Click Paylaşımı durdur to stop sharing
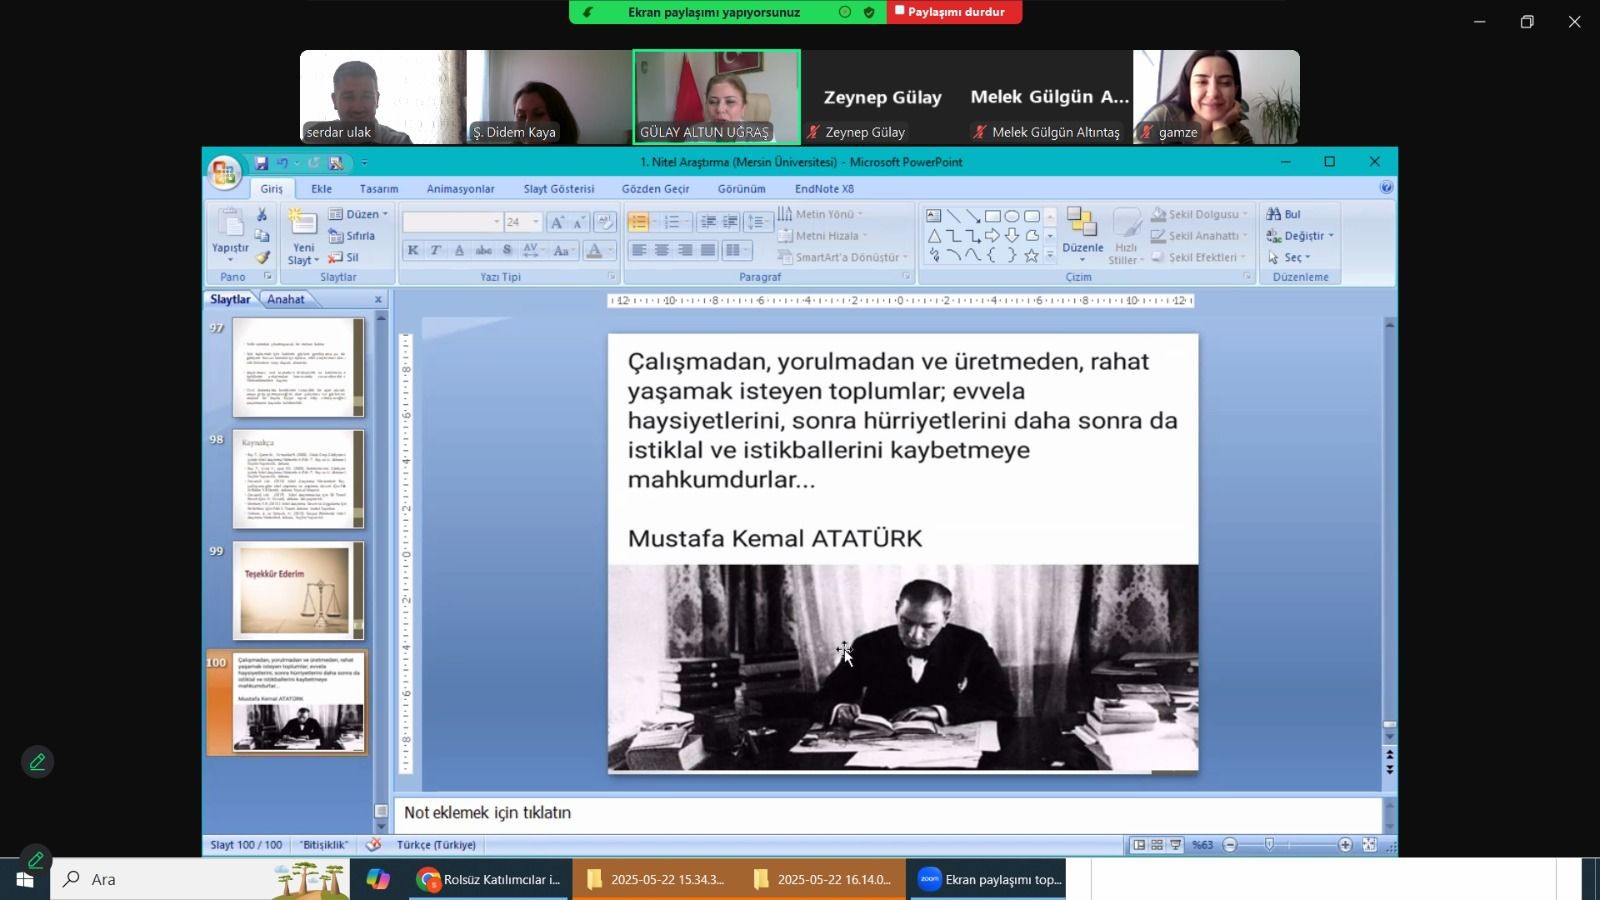This screenshot has width=1600, height=900. tap(954, 12)
